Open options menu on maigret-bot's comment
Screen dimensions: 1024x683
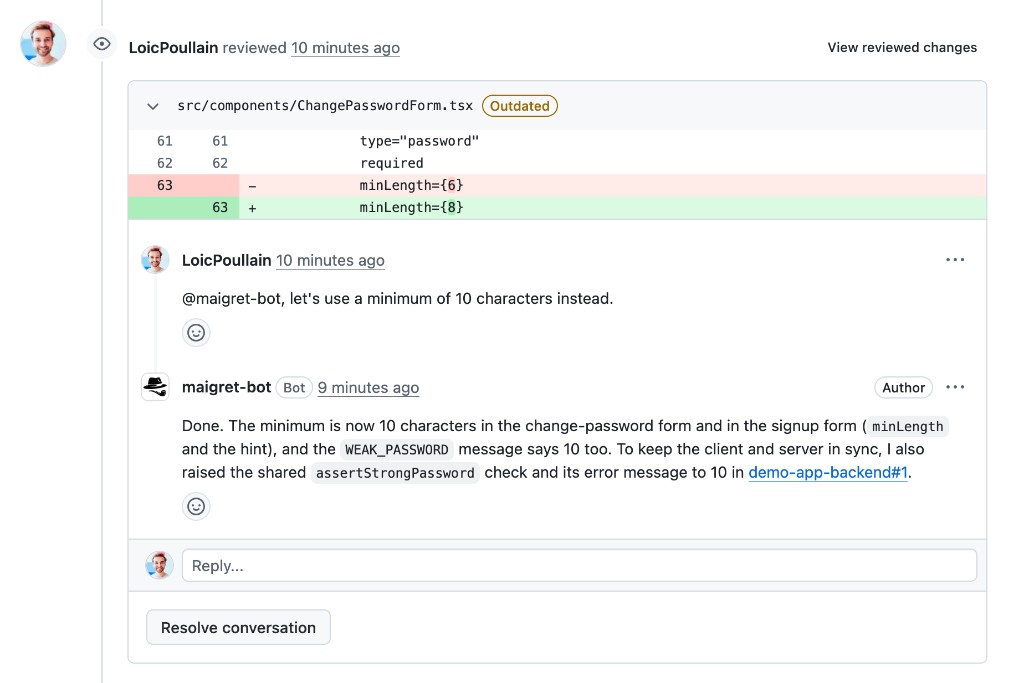click(x=955, y=387)
